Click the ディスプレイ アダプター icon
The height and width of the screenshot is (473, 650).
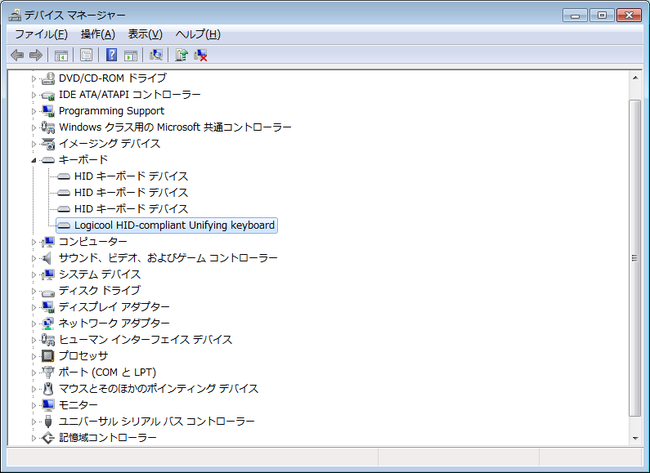click(x=48, y=307)
